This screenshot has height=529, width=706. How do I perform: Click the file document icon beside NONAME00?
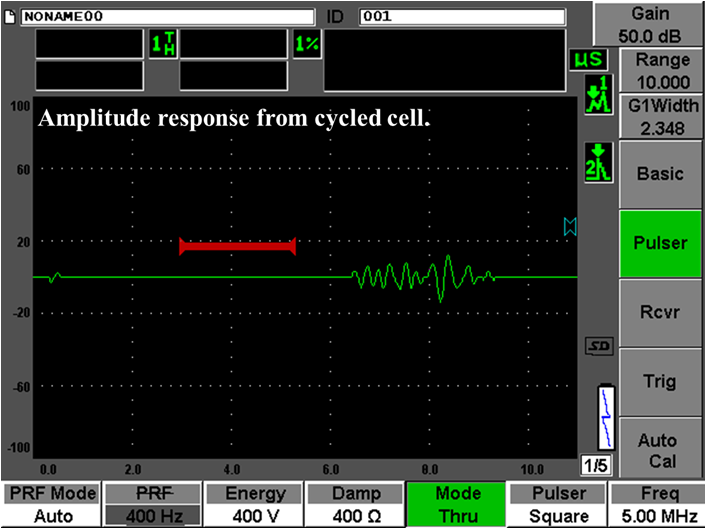coord(11,17)
